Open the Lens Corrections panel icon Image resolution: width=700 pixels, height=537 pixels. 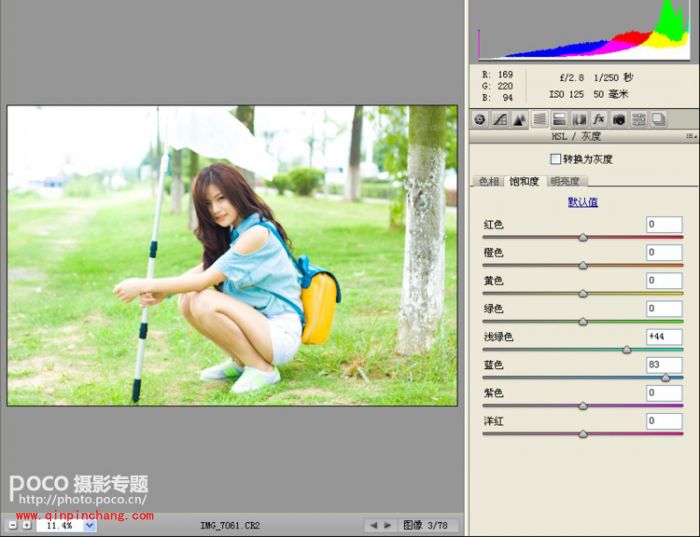(x=579, y=120)
